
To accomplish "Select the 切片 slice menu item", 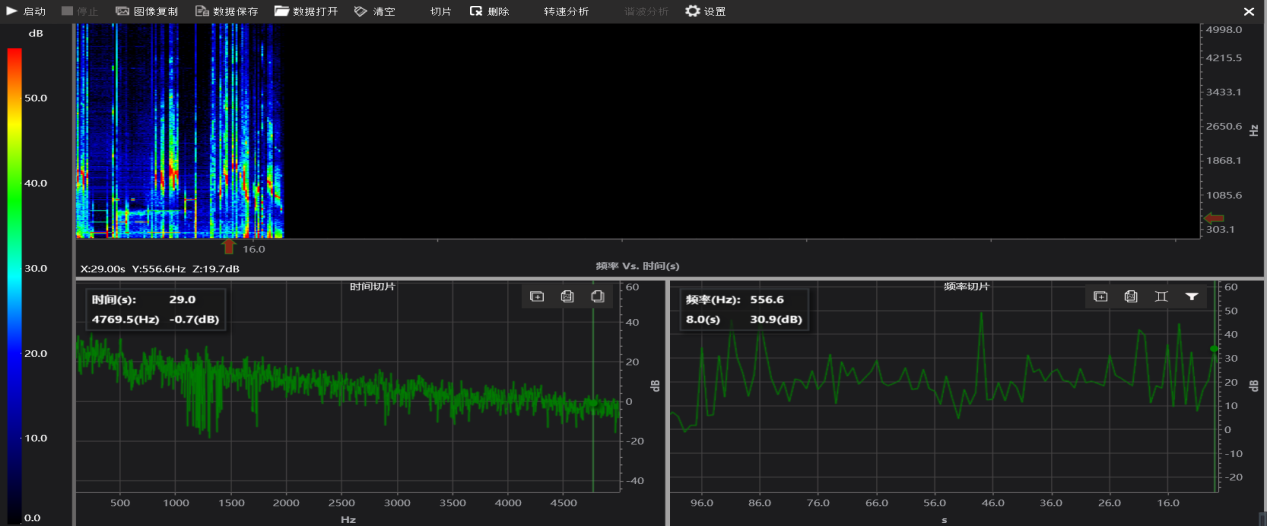I will tap(441, 12).
